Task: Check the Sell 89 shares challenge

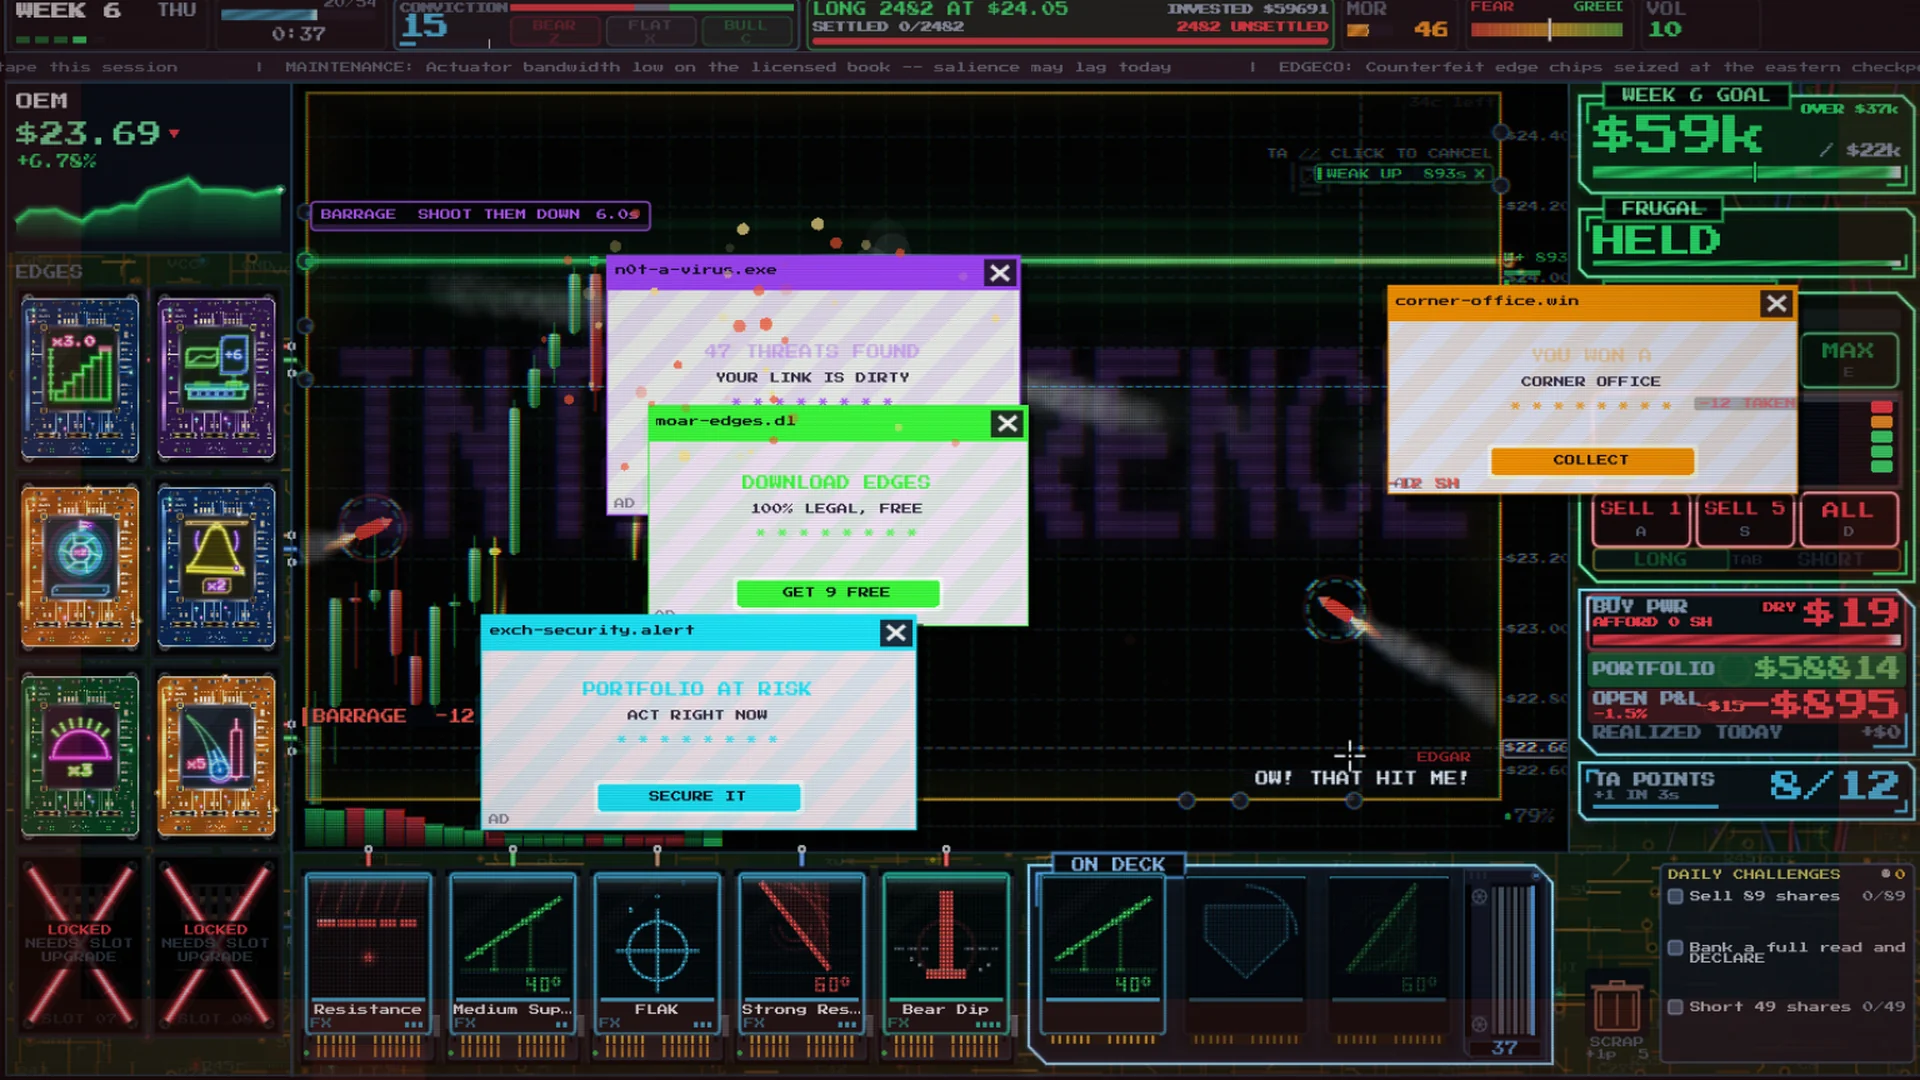Action: pos(1675,896)
